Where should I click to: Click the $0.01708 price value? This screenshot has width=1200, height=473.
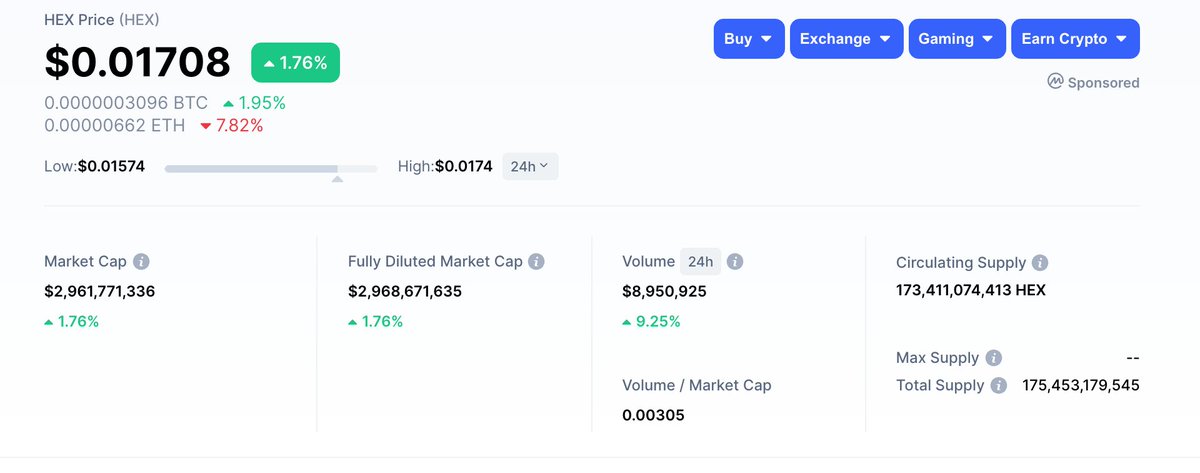[x=138, y=62]
